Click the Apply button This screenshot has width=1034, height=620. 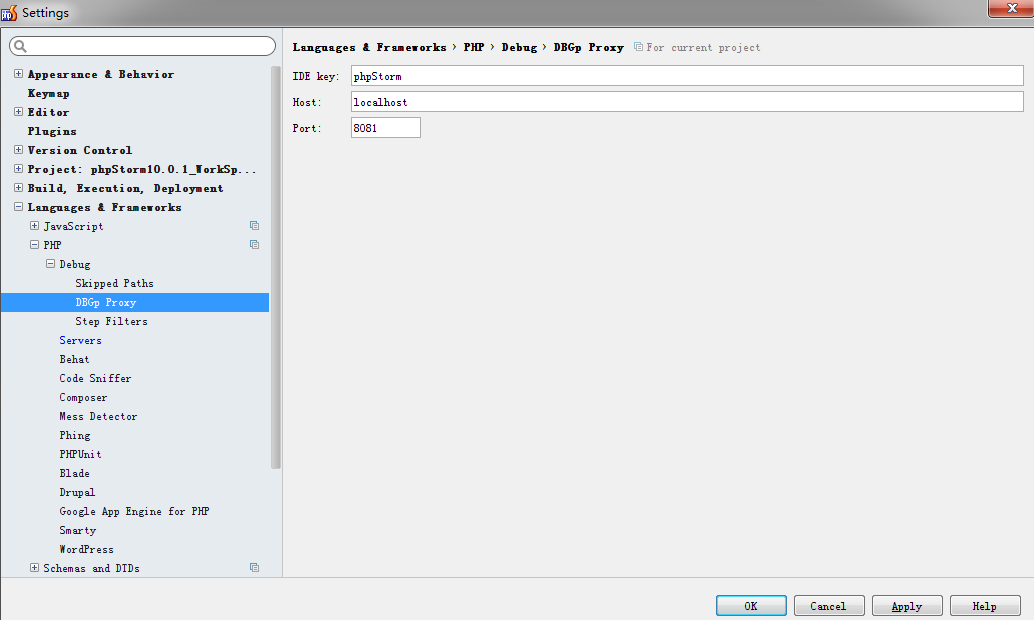coord(907,606)
